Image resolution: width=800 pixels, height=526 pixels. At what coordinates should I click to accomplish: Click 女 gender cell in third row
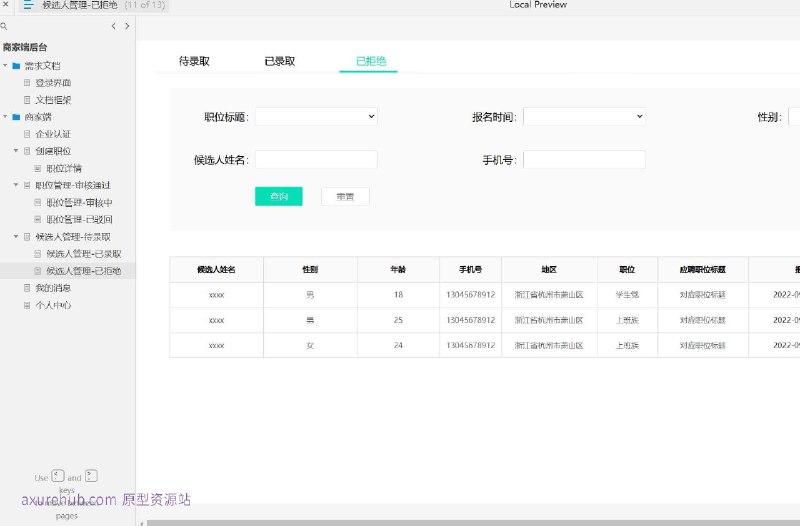310,345
